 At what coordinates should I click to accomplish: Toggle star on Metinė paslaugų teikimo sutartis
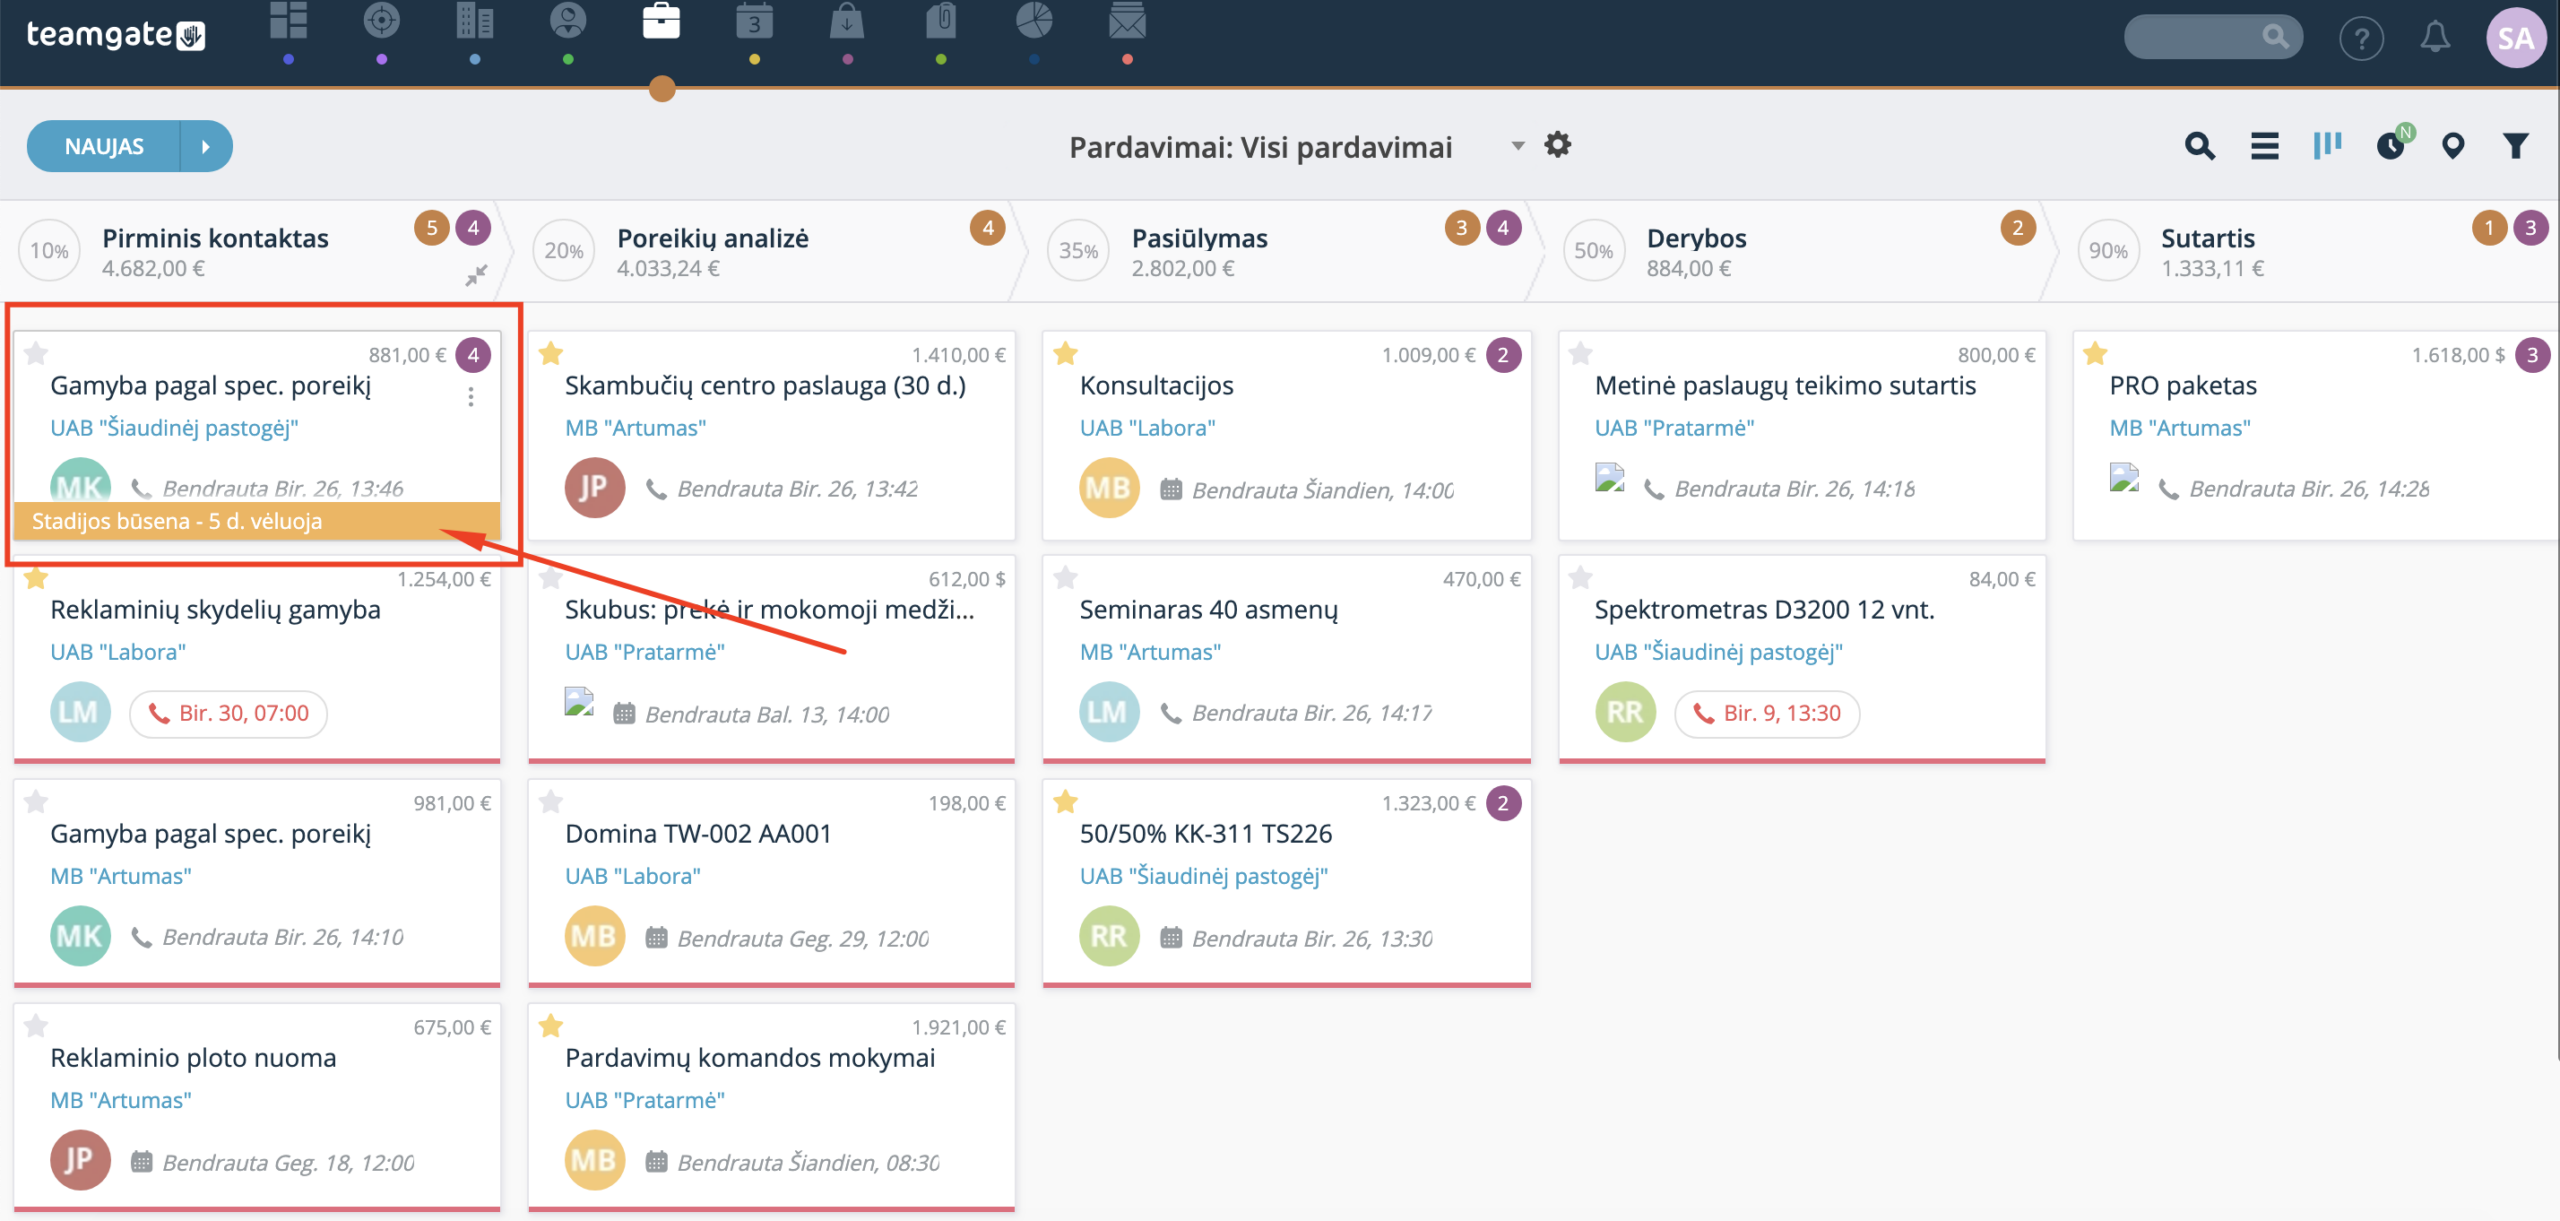[1581, 353]
